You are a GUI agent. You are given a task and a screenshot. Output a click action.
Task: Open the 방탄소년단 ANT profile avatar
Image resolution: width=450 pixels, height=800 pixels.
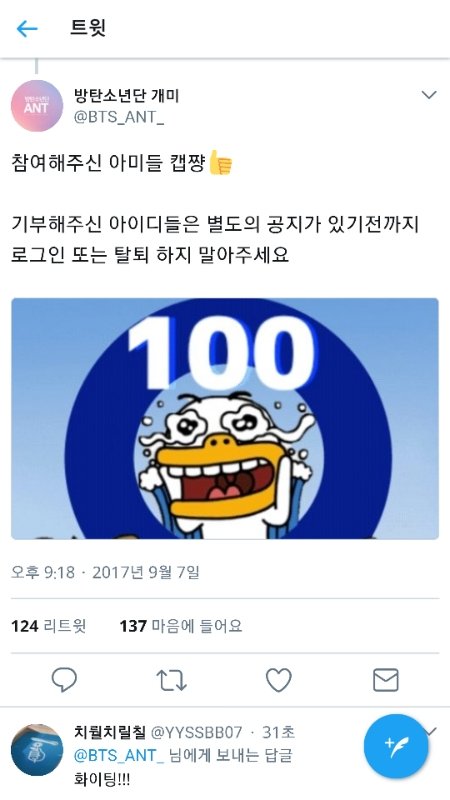pos(37,106)
